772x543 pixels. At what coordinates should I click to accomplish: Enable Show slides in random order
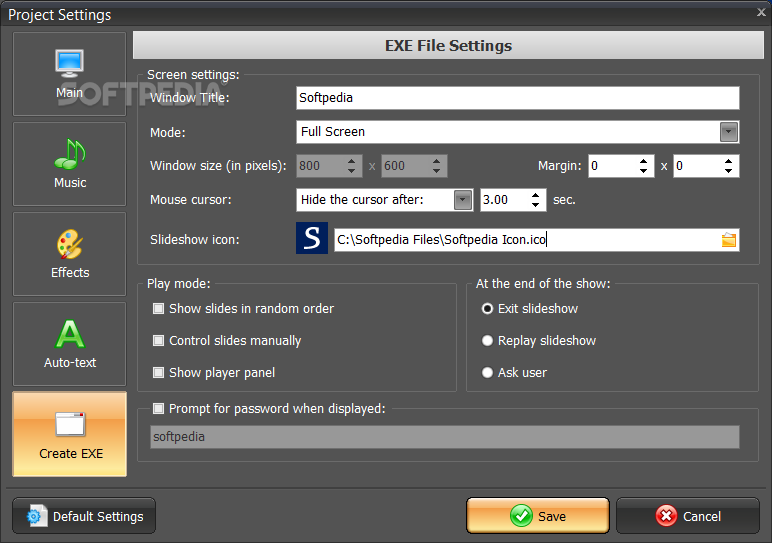click(159, 309)
